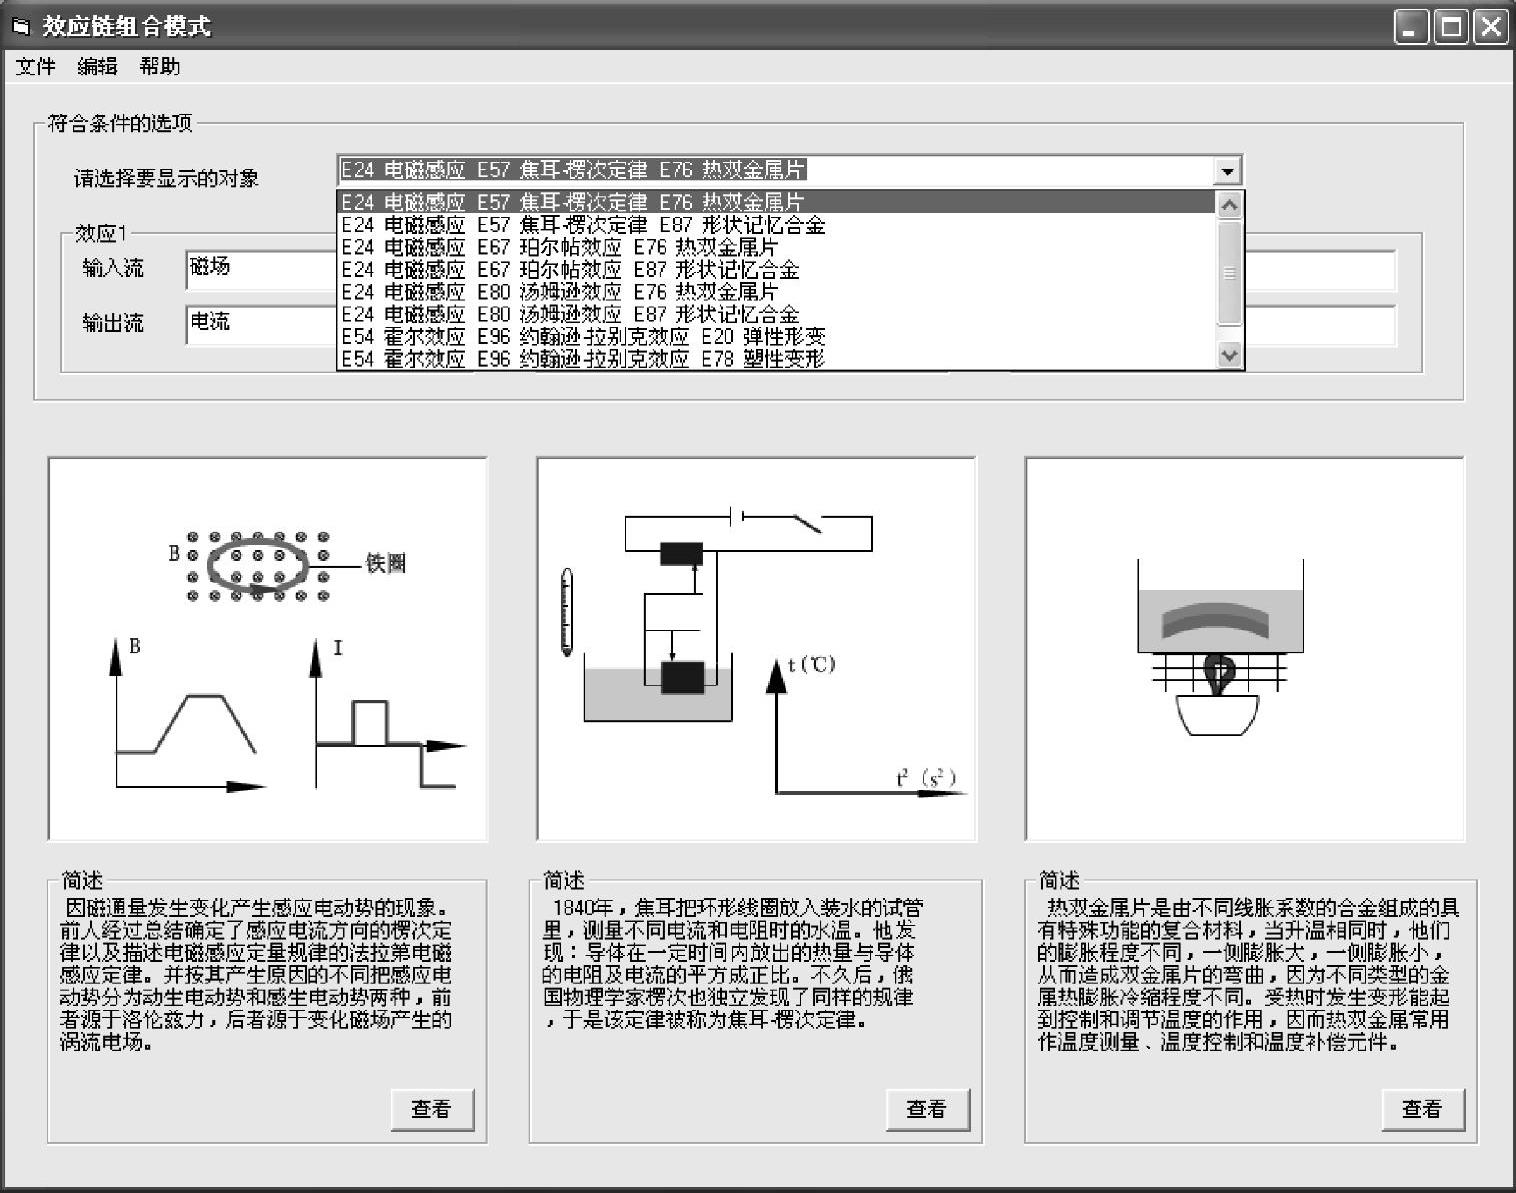1516x1193 pixels.
Task: Minimize the 效应链组合模式 window
Action: 1411,27
